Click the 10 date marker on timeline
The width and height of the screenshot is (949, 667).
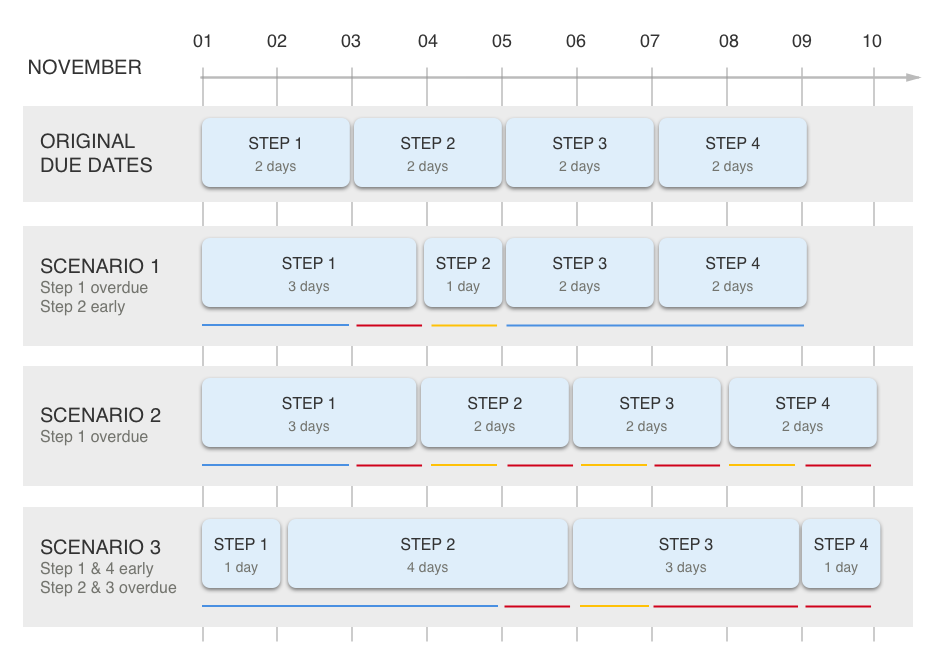tap(872, 41)
